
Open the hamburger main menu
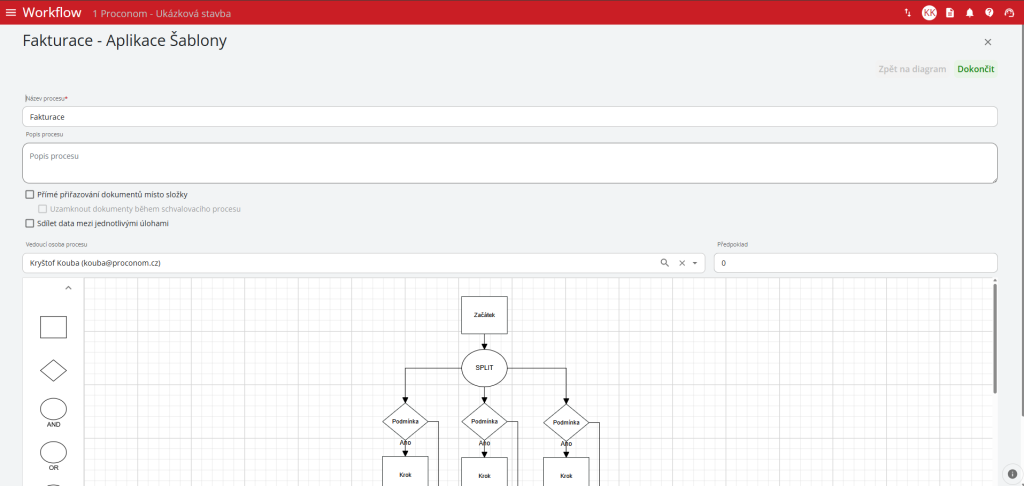[x=11, y=13]
